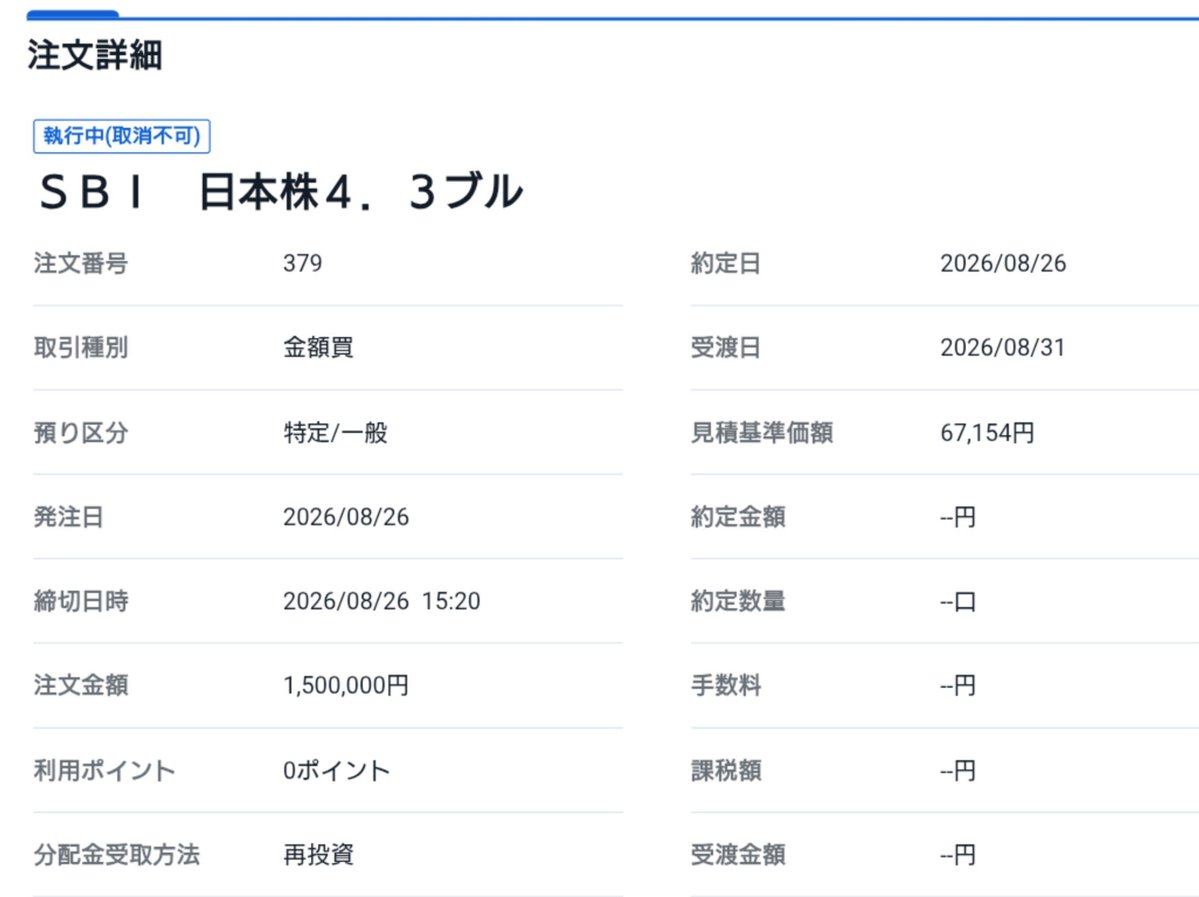This screenshot has width=1199, height=897.
Task: Click the 約定日 label
Action: coord(725,263)
